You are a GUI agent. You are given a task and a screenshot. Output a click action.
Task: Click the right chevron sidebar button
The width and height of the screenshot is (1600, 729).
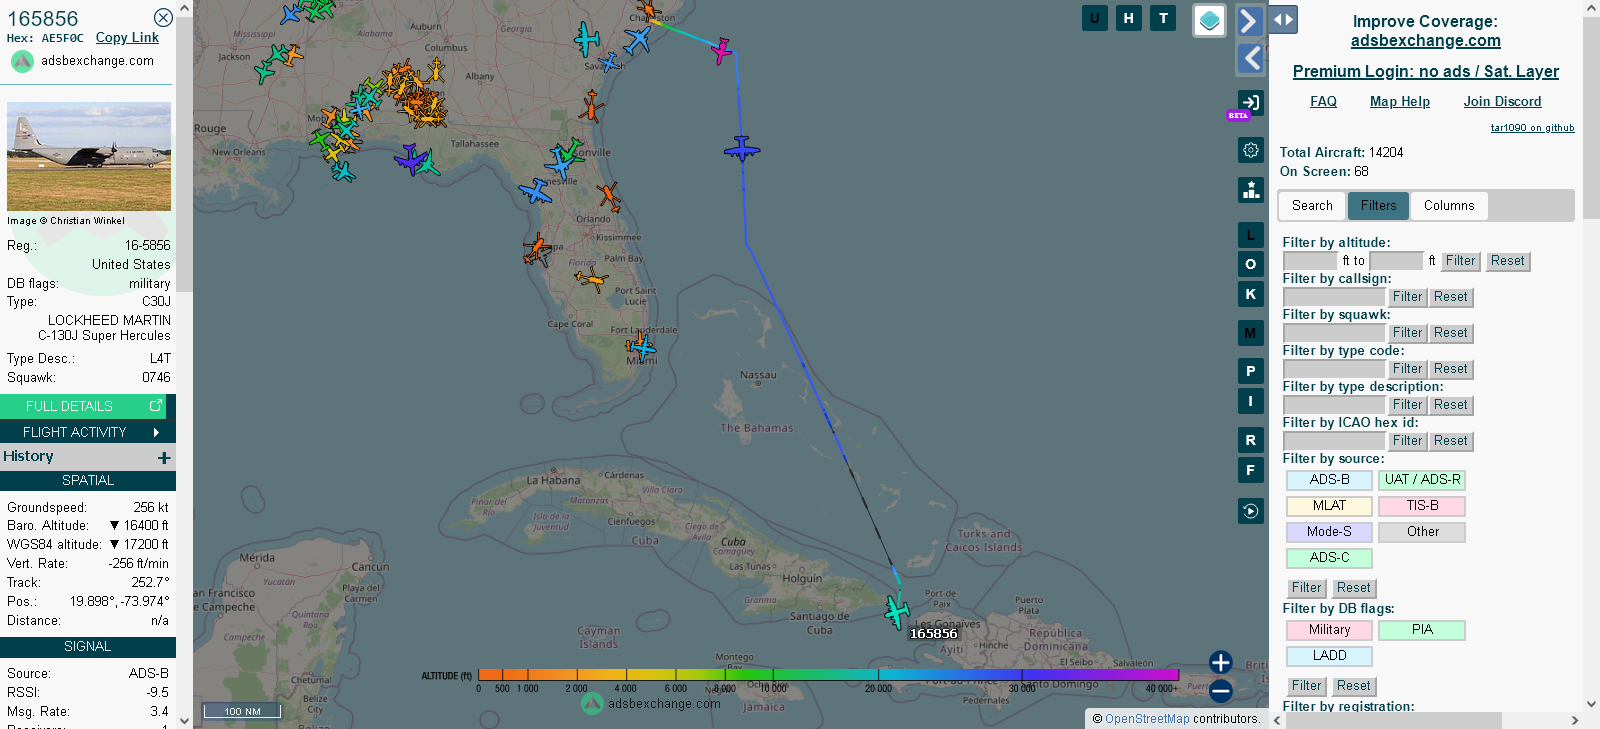click(1250, 20)
